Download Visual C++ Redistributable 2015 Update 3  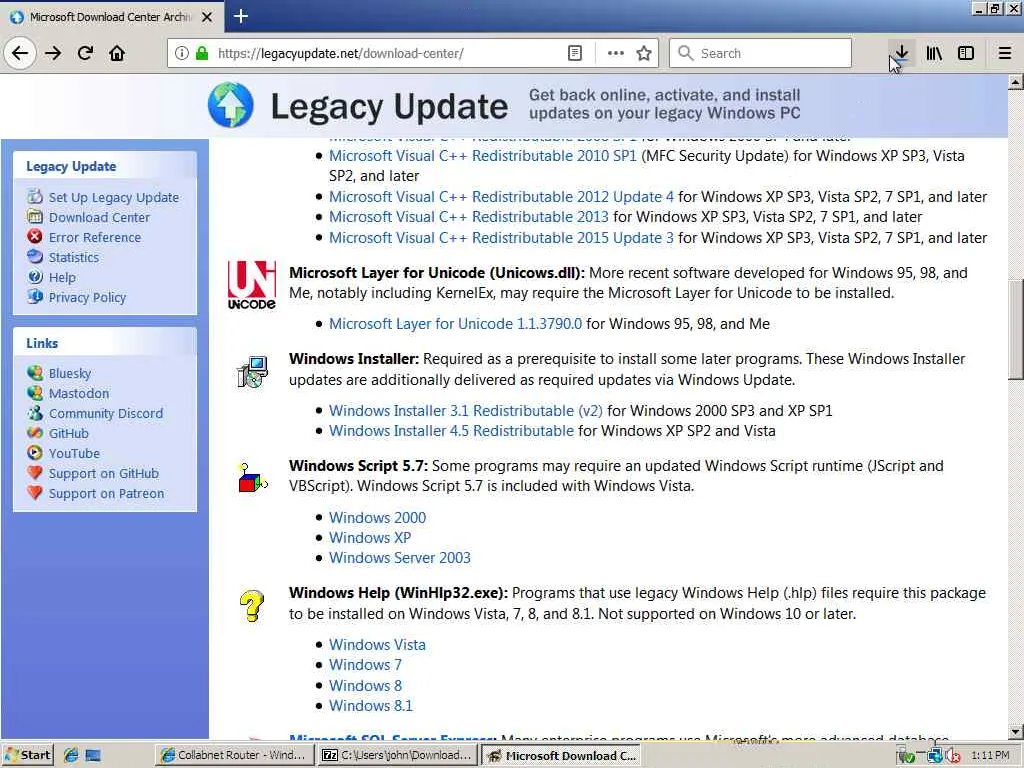click(501, 237)
